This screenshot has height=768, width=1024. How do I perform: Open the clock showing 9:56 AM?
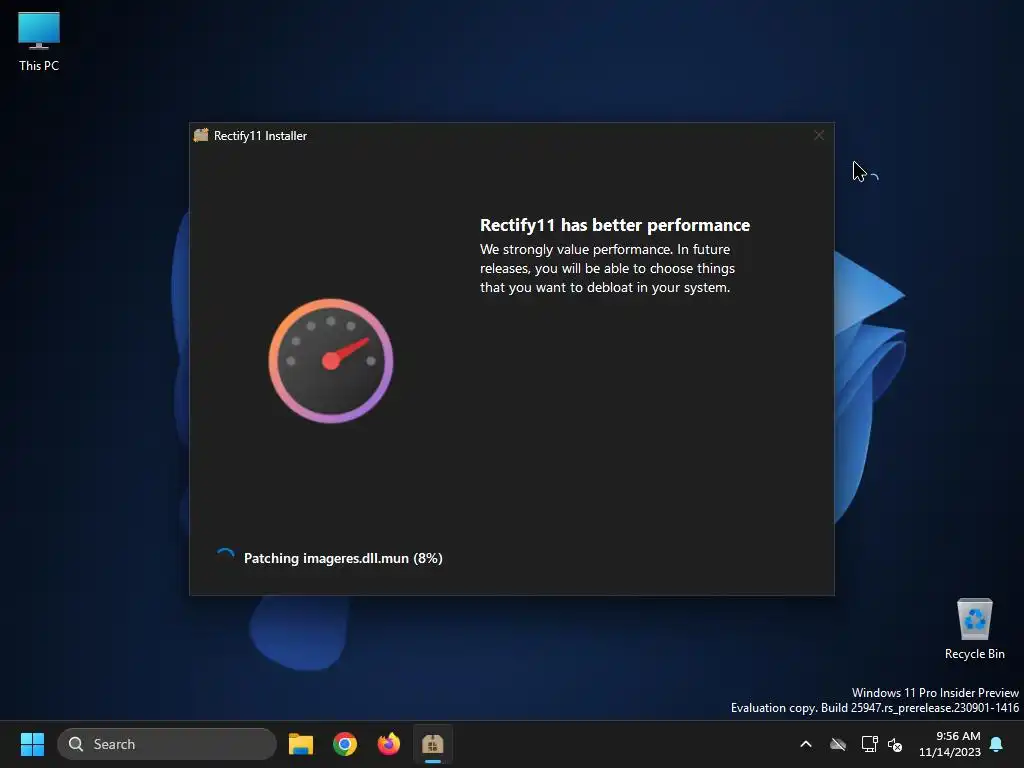click(x=950, y=744)
